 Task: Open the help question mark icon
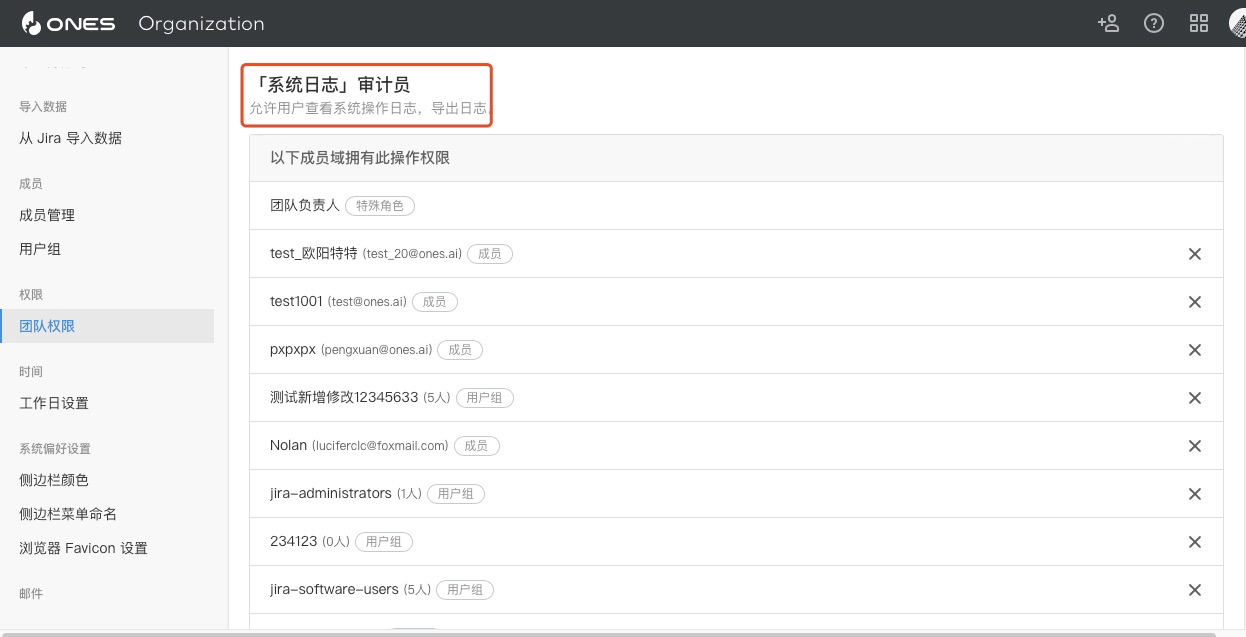(1154, 23)
